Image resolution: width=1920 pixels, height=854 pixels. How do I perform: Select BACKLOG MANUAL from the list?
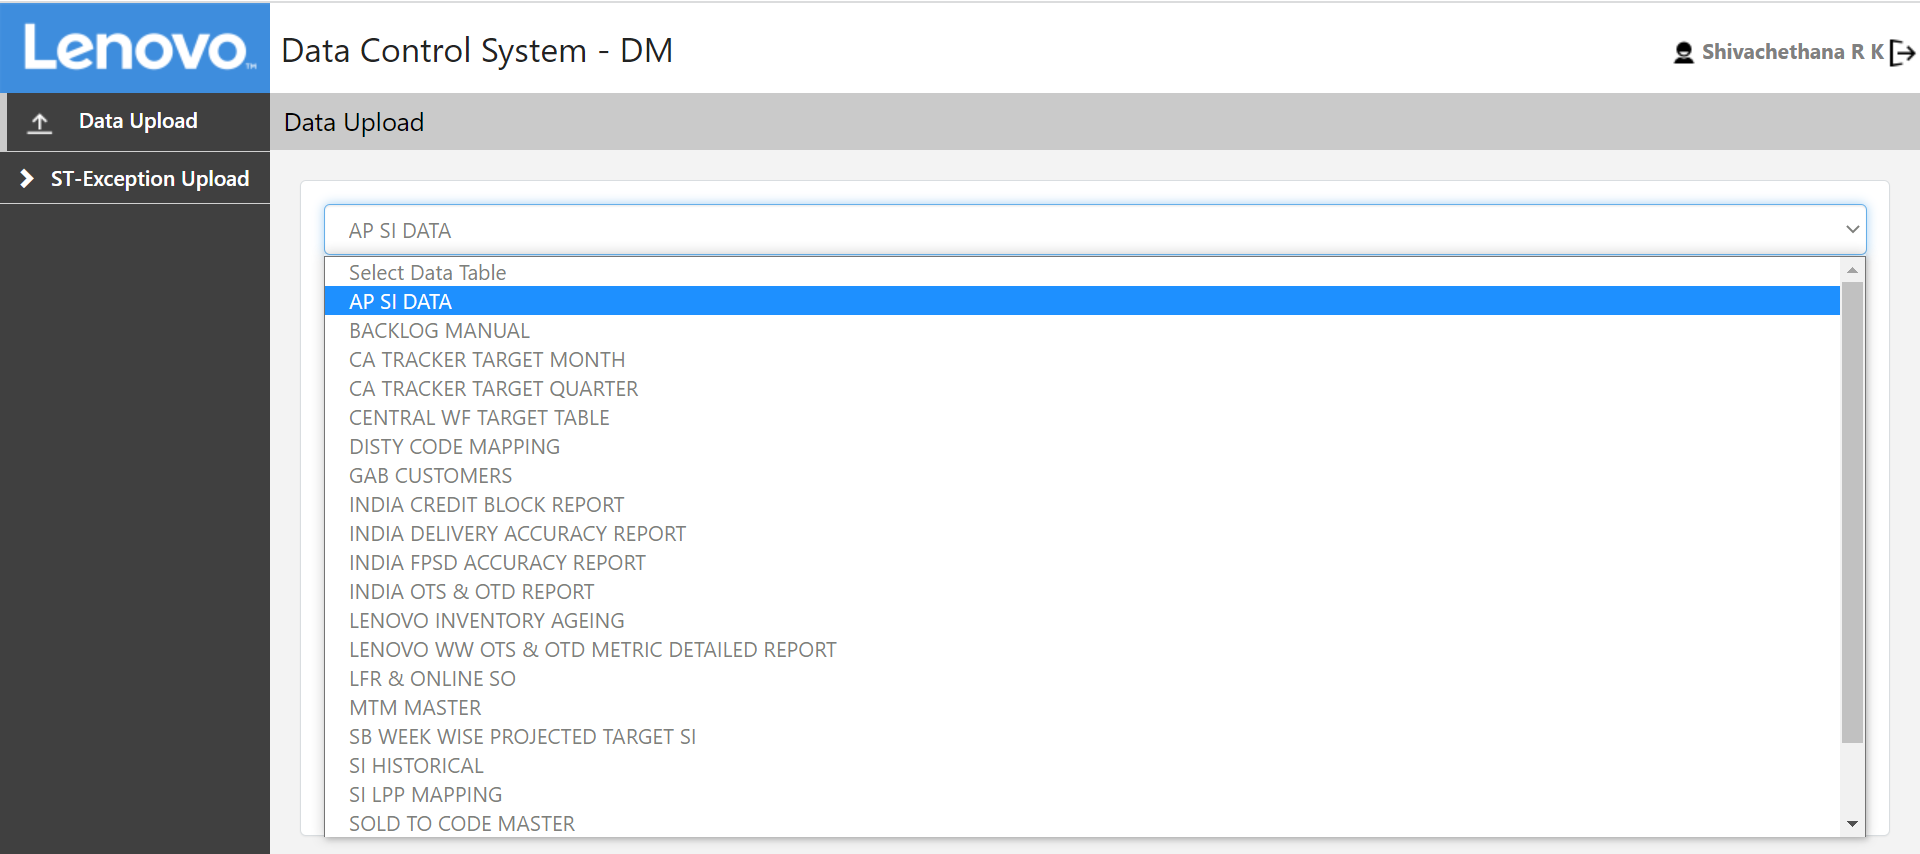coord(439,331)
